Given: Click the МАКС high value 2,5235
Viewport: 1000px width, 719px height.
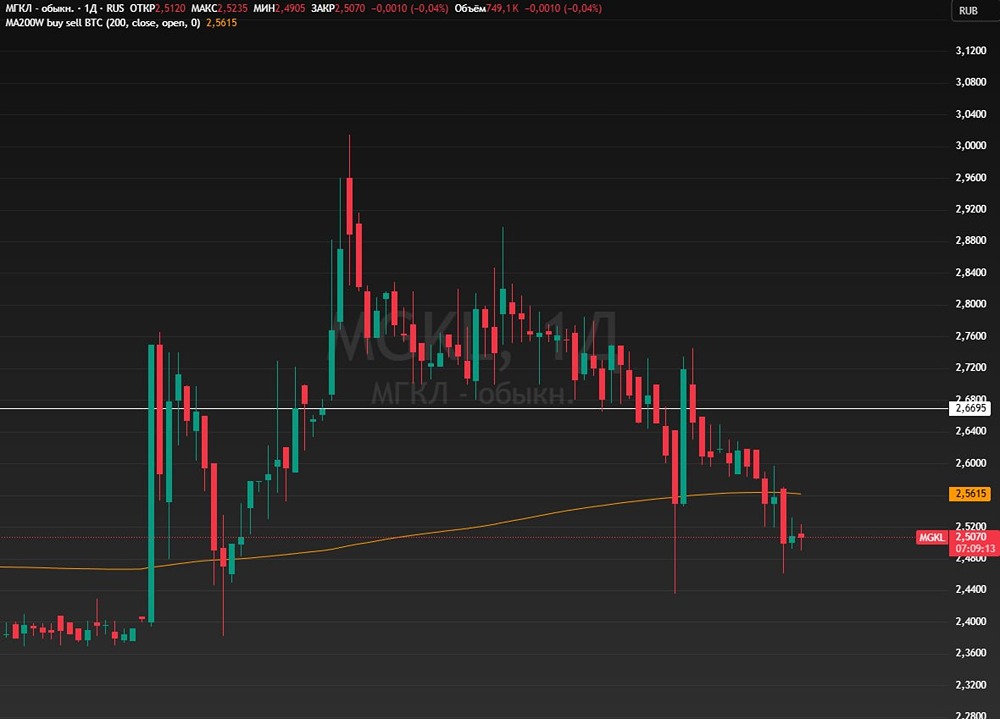Looking at the screenshot, I should tap(232, 8).
